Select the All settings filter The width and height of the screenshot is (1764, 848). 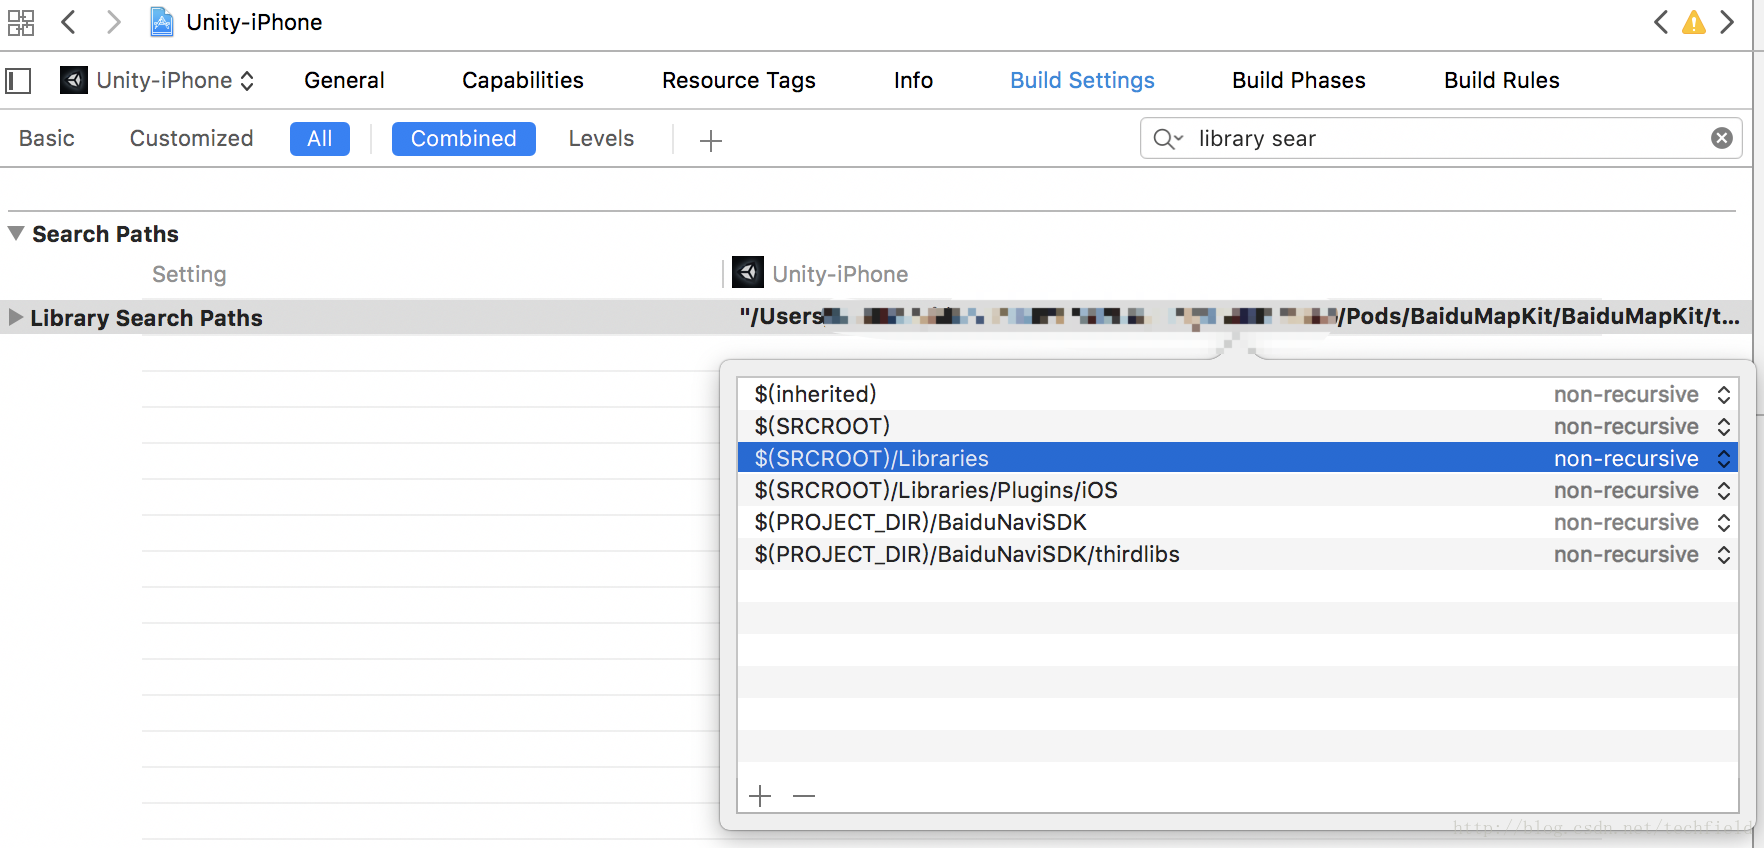tap(319, 138)
